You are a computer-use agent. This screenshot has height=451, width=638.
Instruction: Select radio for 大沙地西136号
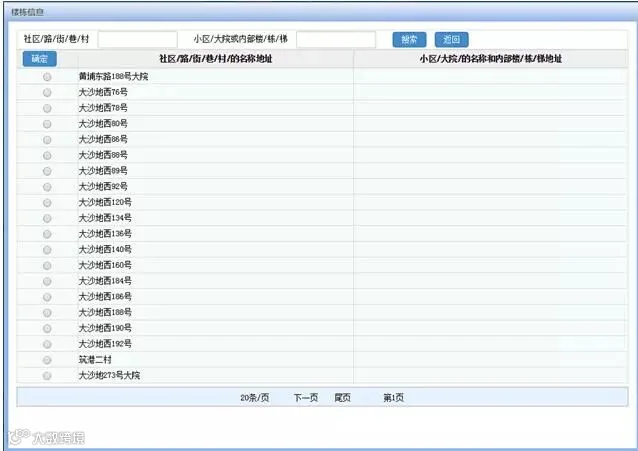pos(47,234)
